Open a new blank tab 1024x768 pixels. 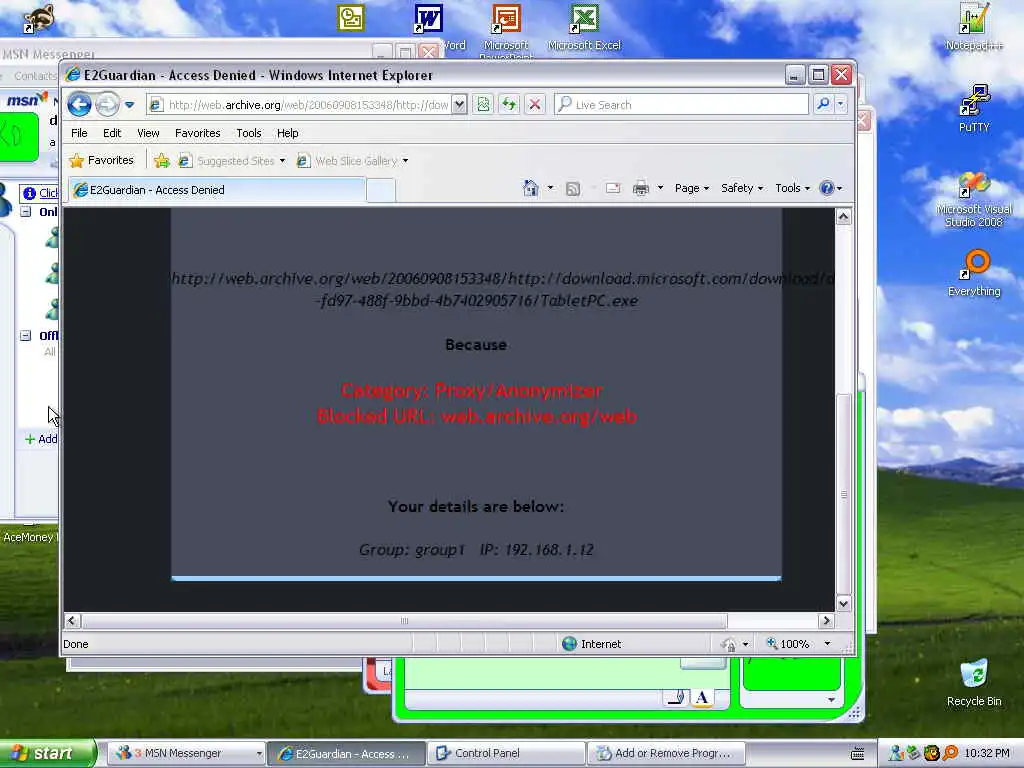381,191
